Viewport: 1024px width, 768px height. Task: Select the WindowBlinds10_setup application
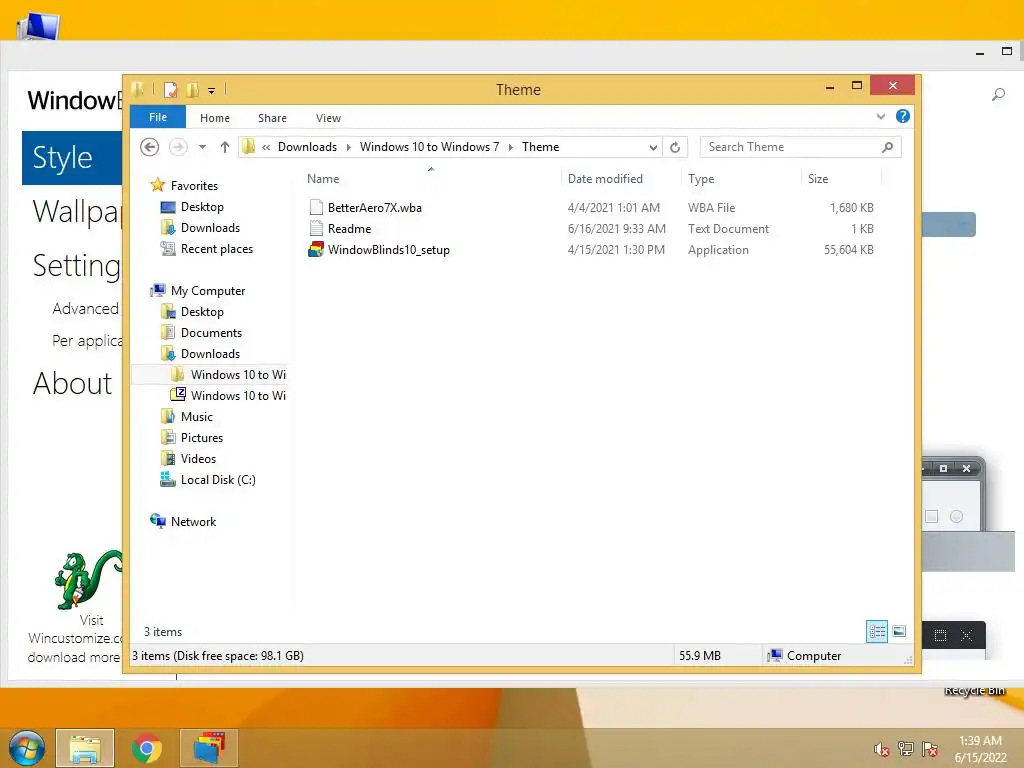[389, 249]
